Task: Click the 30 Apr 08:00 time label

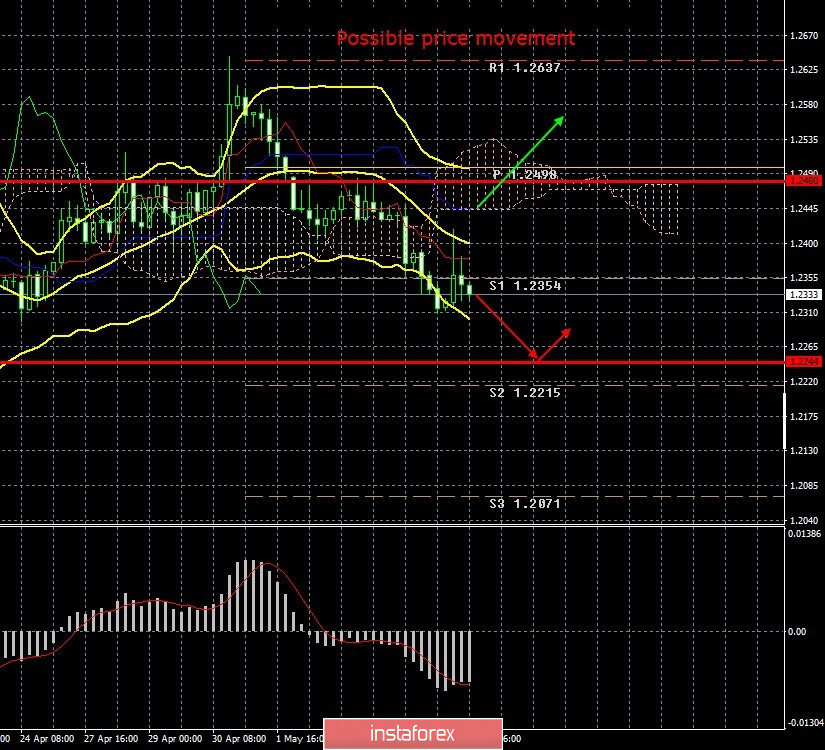Action: (239, 739)
